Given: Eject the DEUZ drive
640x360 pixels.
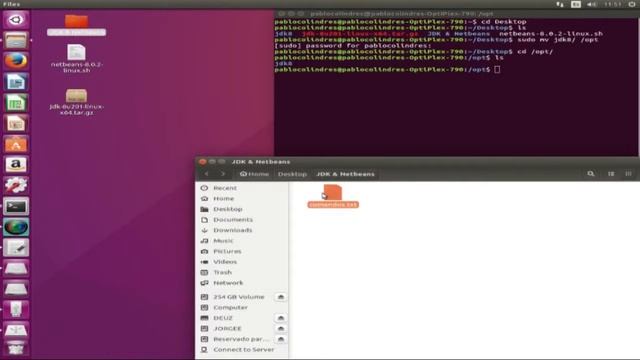Looking at the screenshot, I should pyautogui.click(x=281, y=318).
